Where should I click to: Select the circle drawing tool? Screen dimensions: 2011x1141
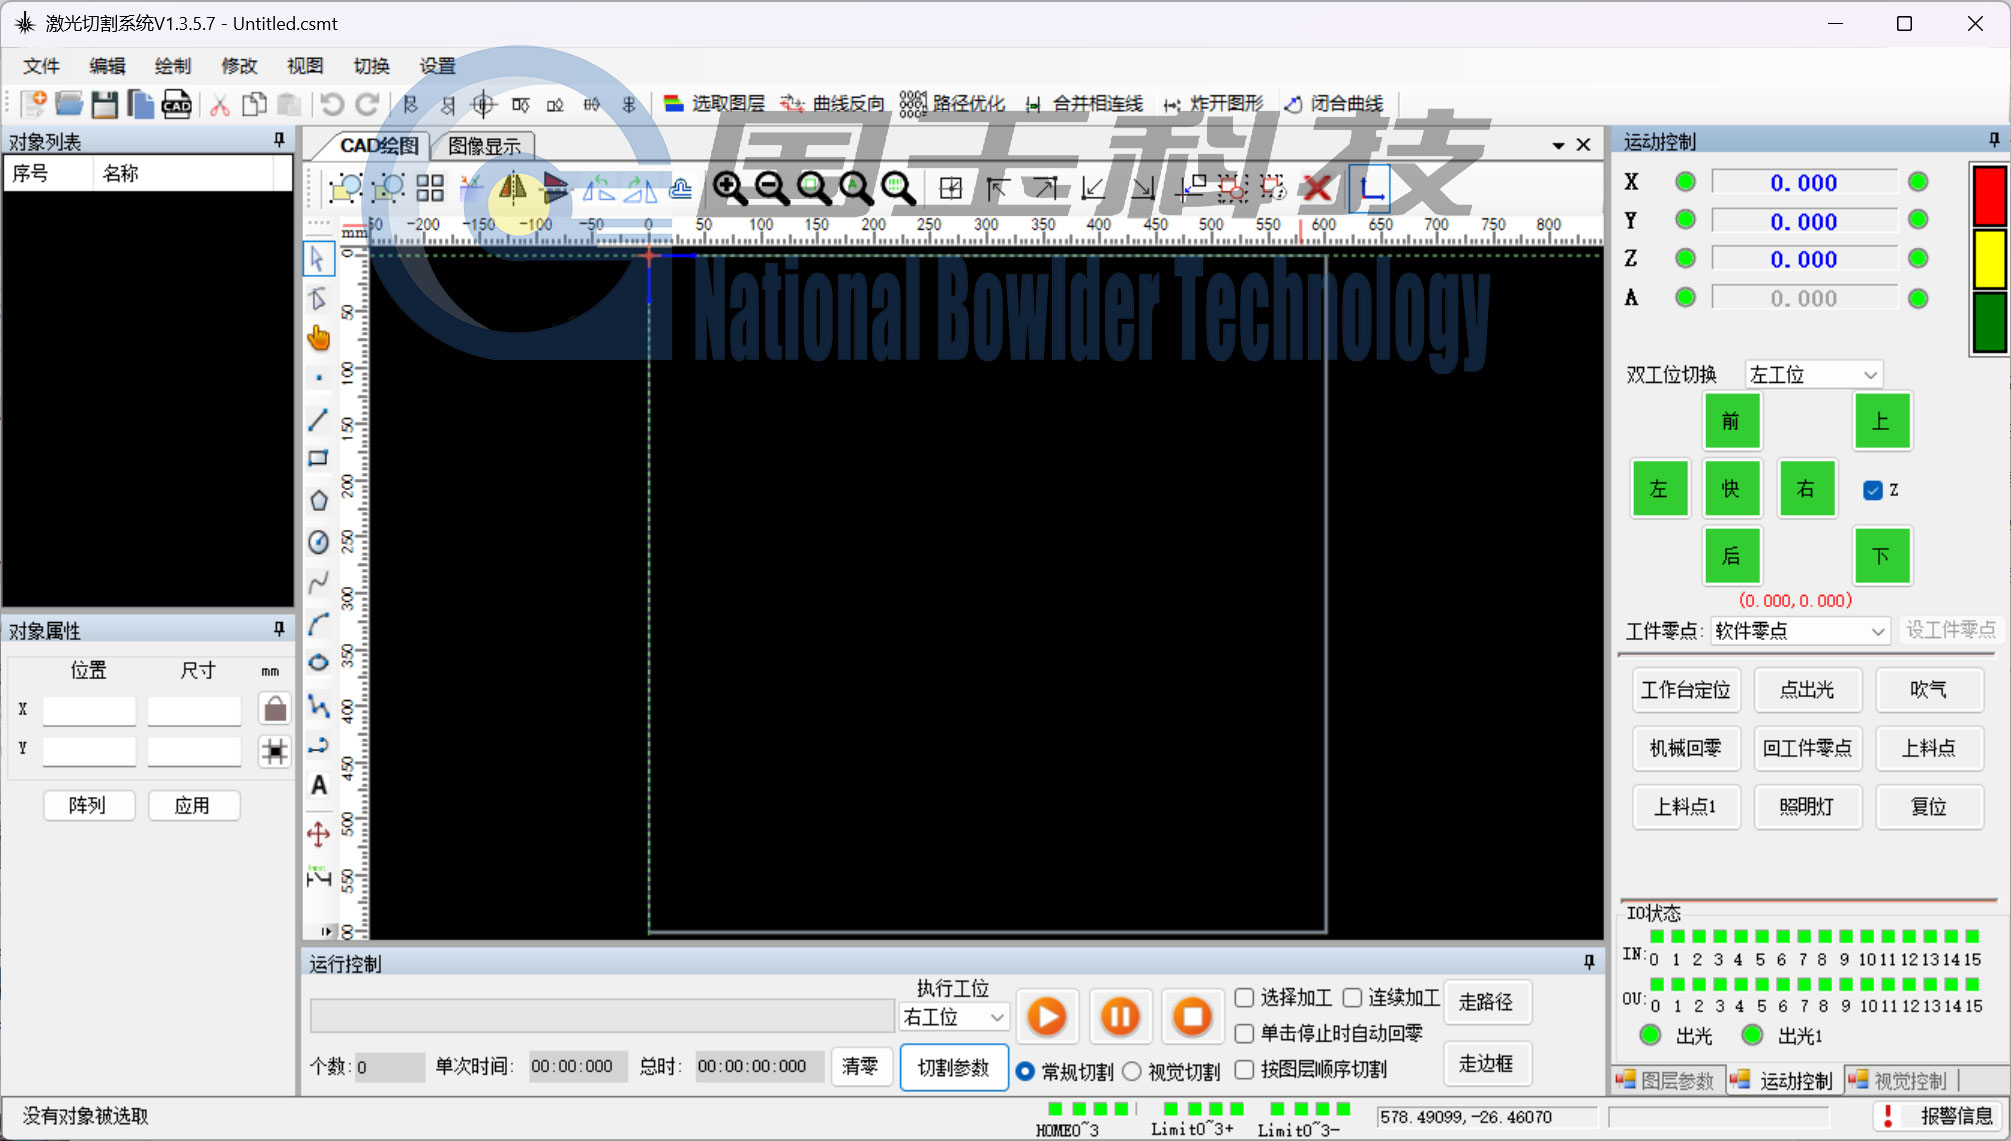pyautogui.click(x=318, y=542)
